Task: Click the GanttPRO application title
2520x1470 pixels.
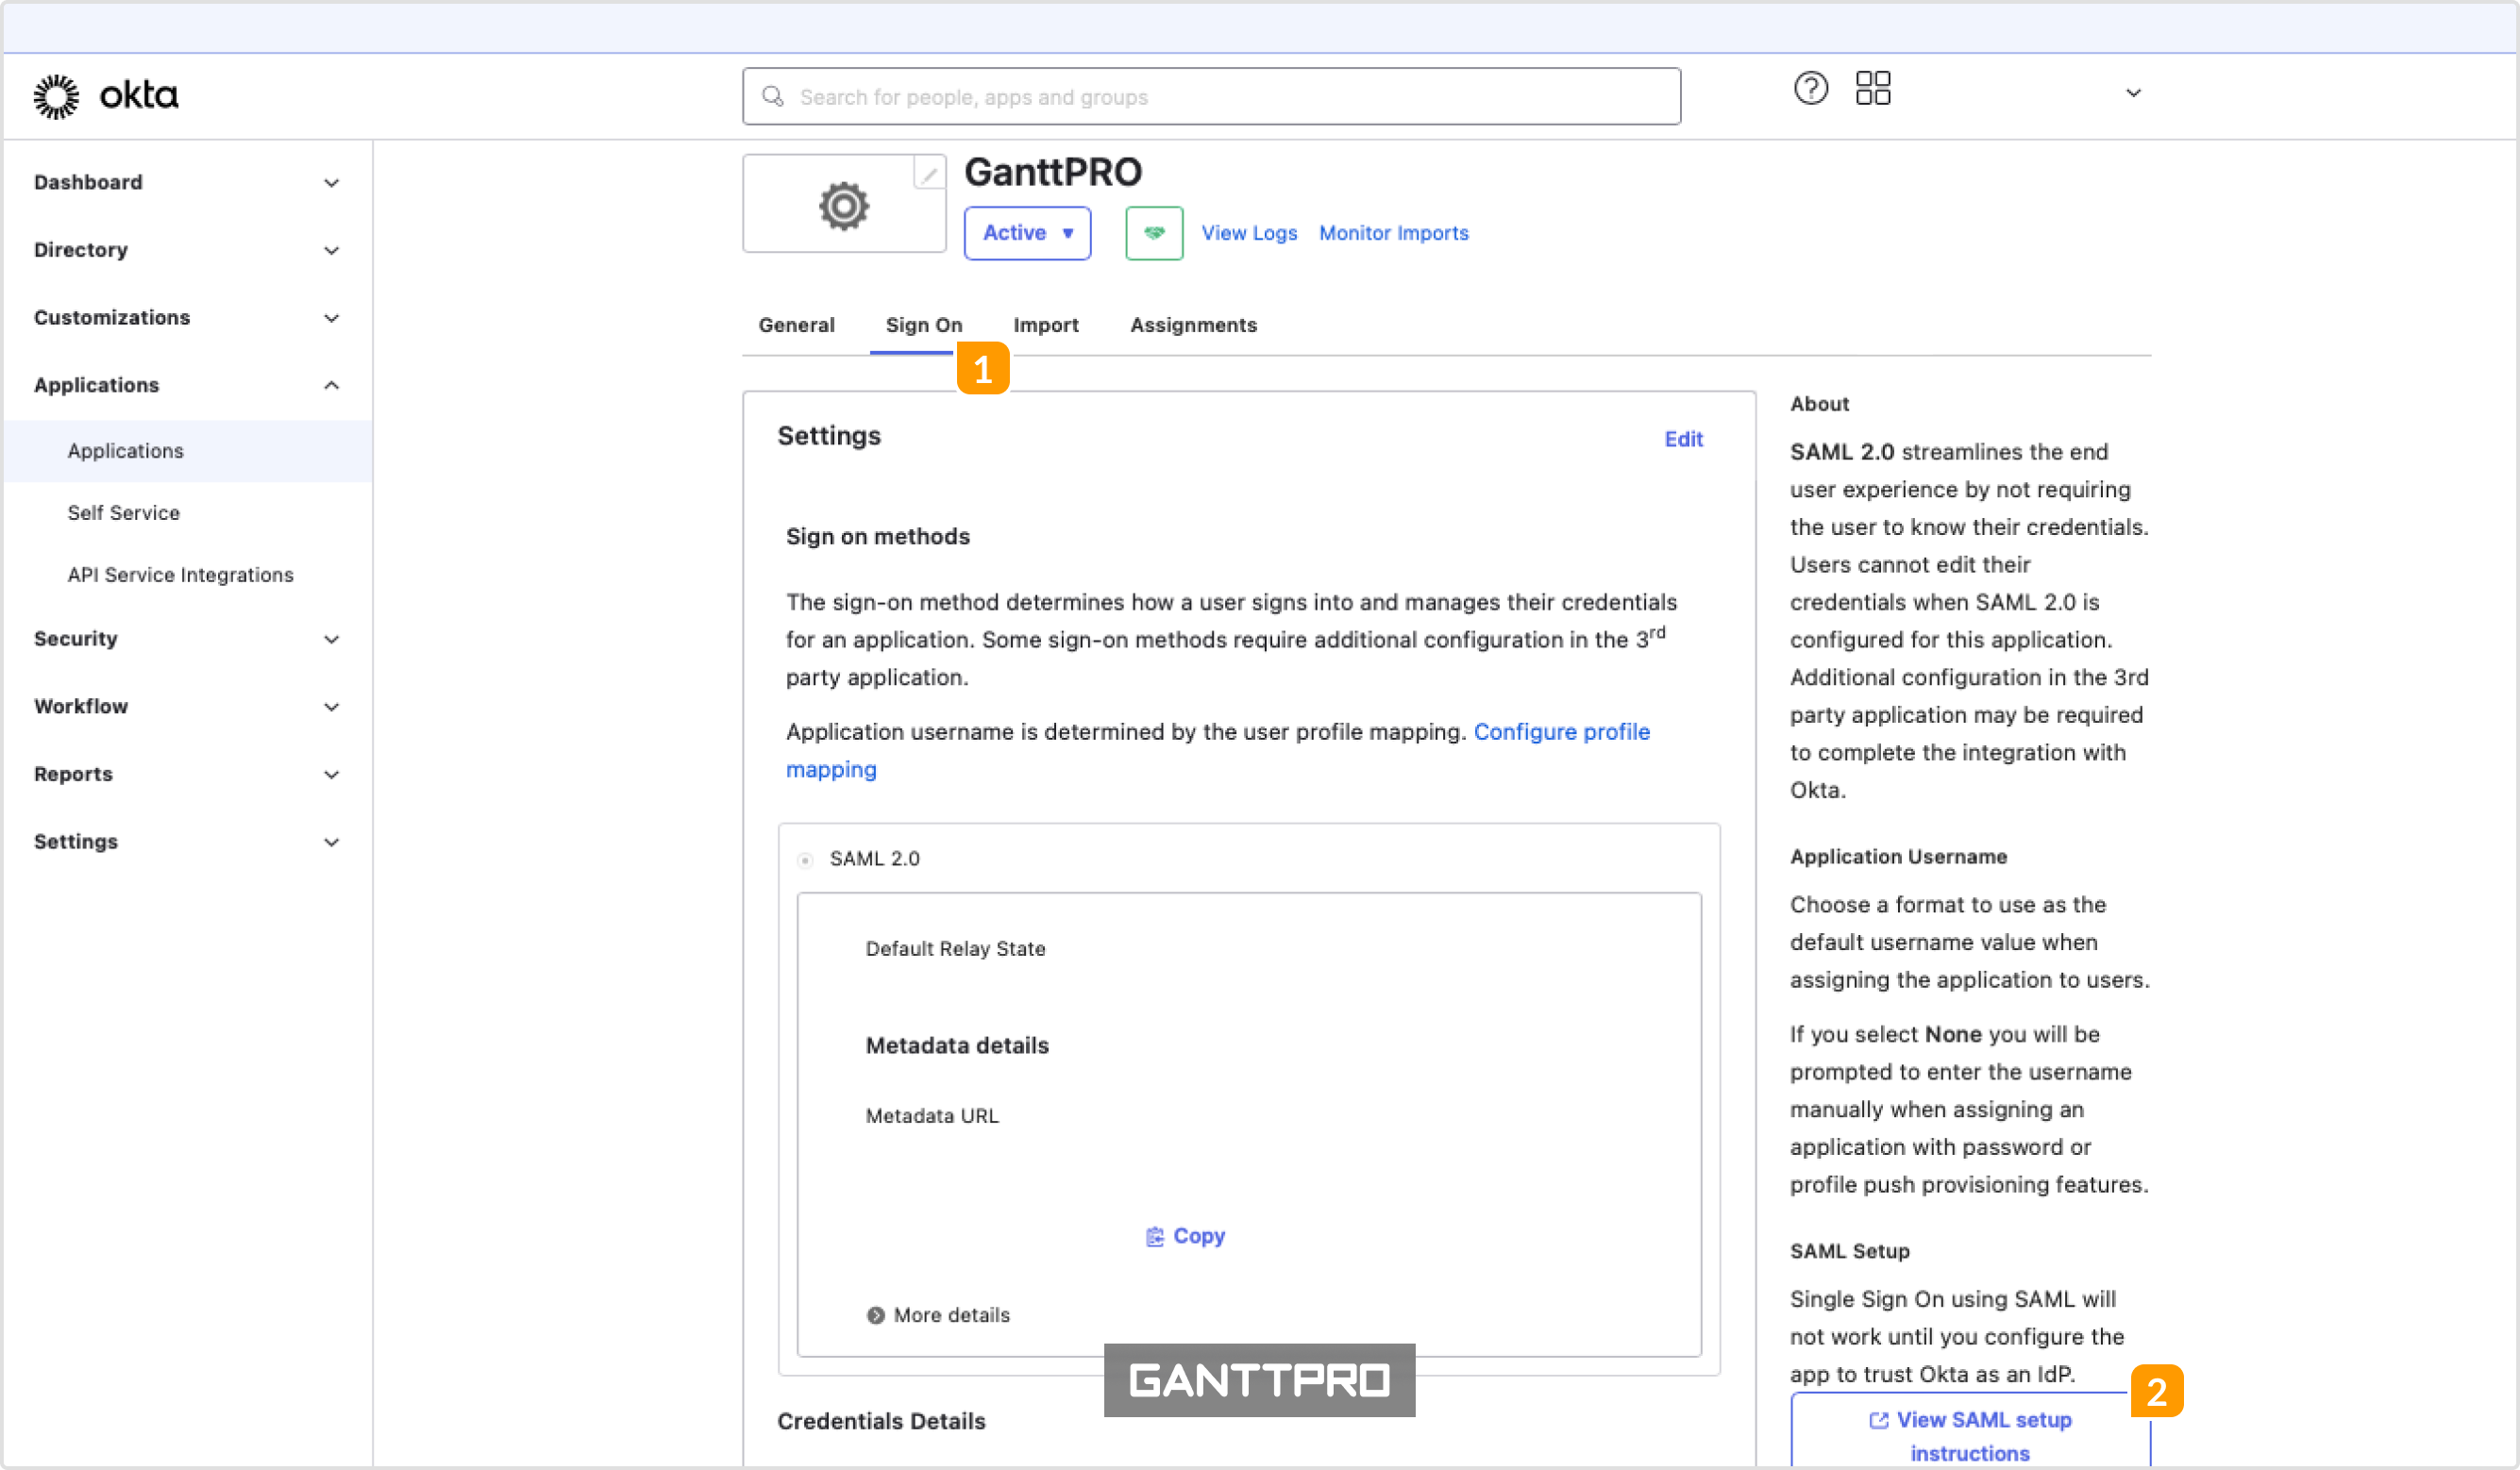Action: click(x=1052, y=173)
